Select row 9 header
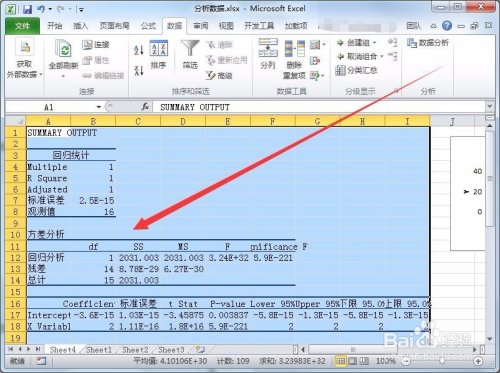This screenshot has width=500, height=373. [15, 223]
